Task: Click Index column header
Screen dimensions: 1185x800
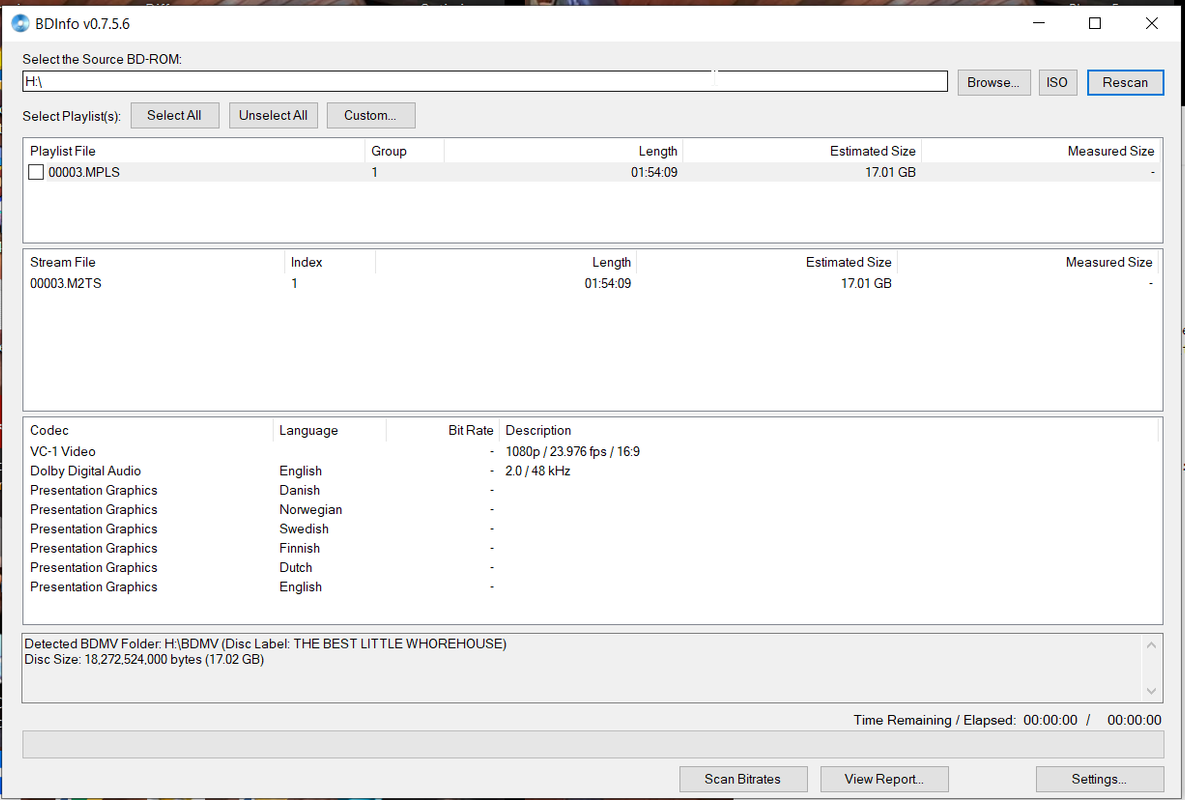Action: [x=330, y=262]
